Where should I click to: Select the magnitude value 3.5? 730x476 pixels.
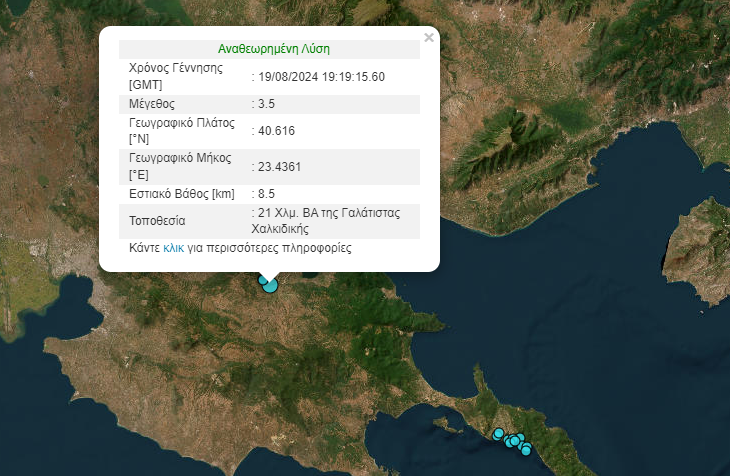pyautogui.click(x=266, y=103)
